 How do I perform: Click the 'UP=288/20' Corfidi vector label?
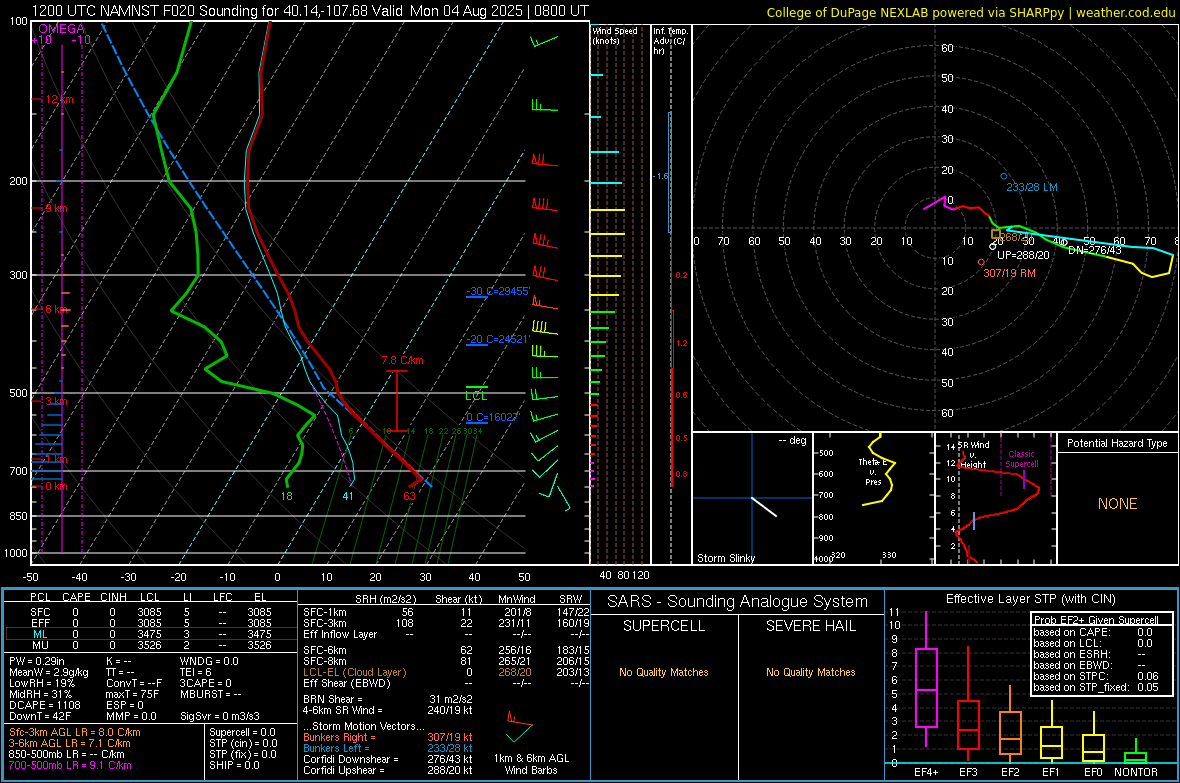pyautogui.click(x=1023, y=255)
